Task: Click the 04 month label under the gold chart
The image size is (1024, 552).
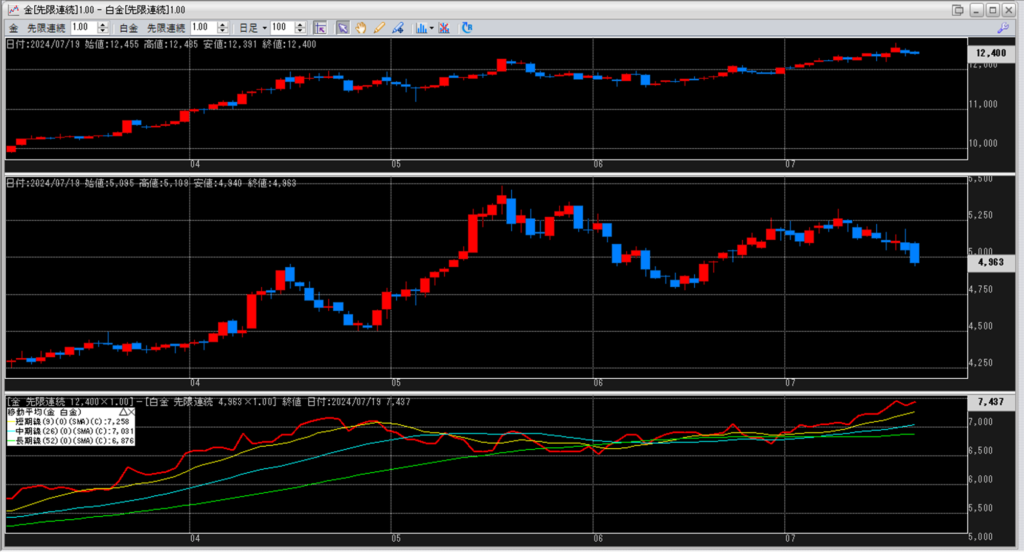Action: point(195,164)
